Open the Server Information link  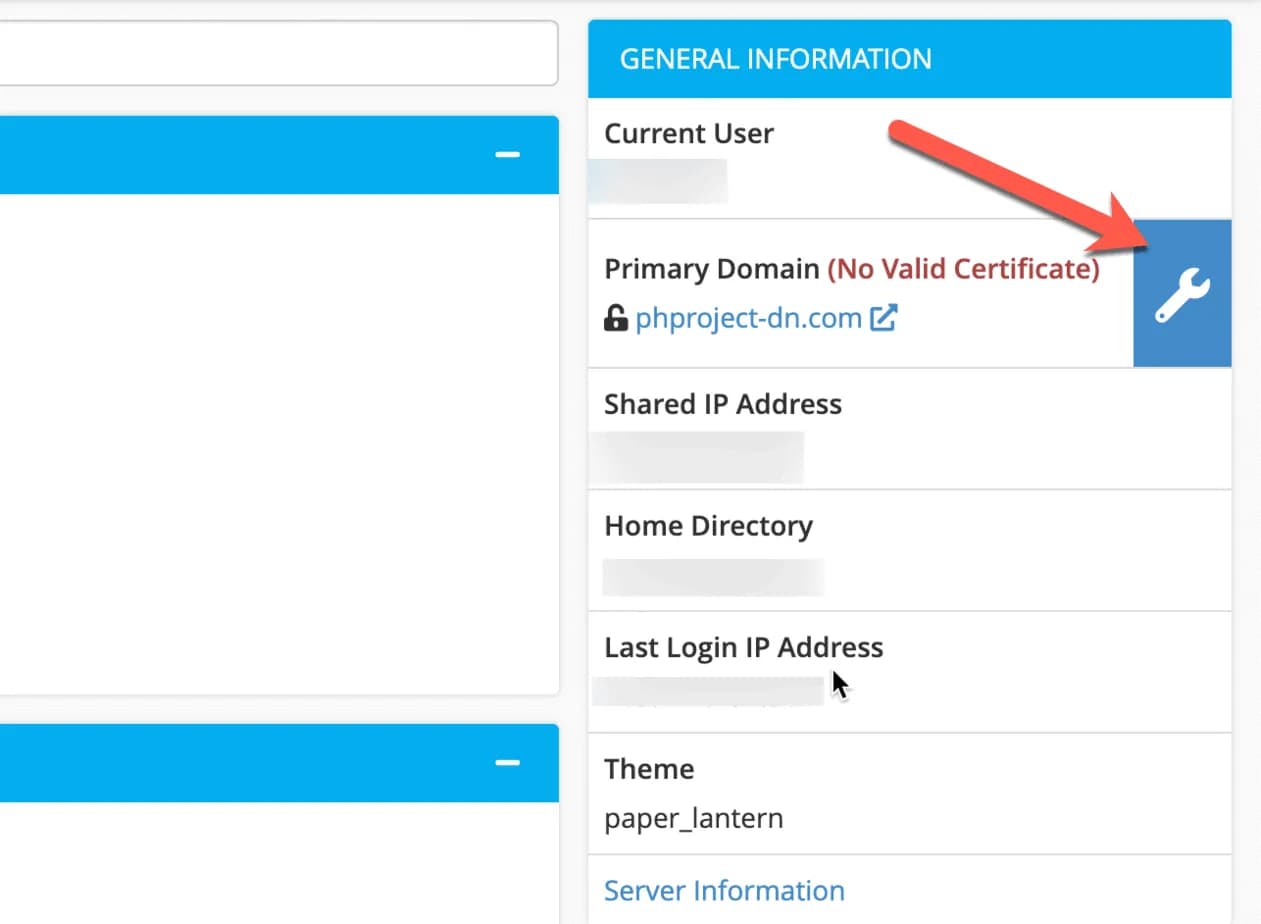(724, 890)
